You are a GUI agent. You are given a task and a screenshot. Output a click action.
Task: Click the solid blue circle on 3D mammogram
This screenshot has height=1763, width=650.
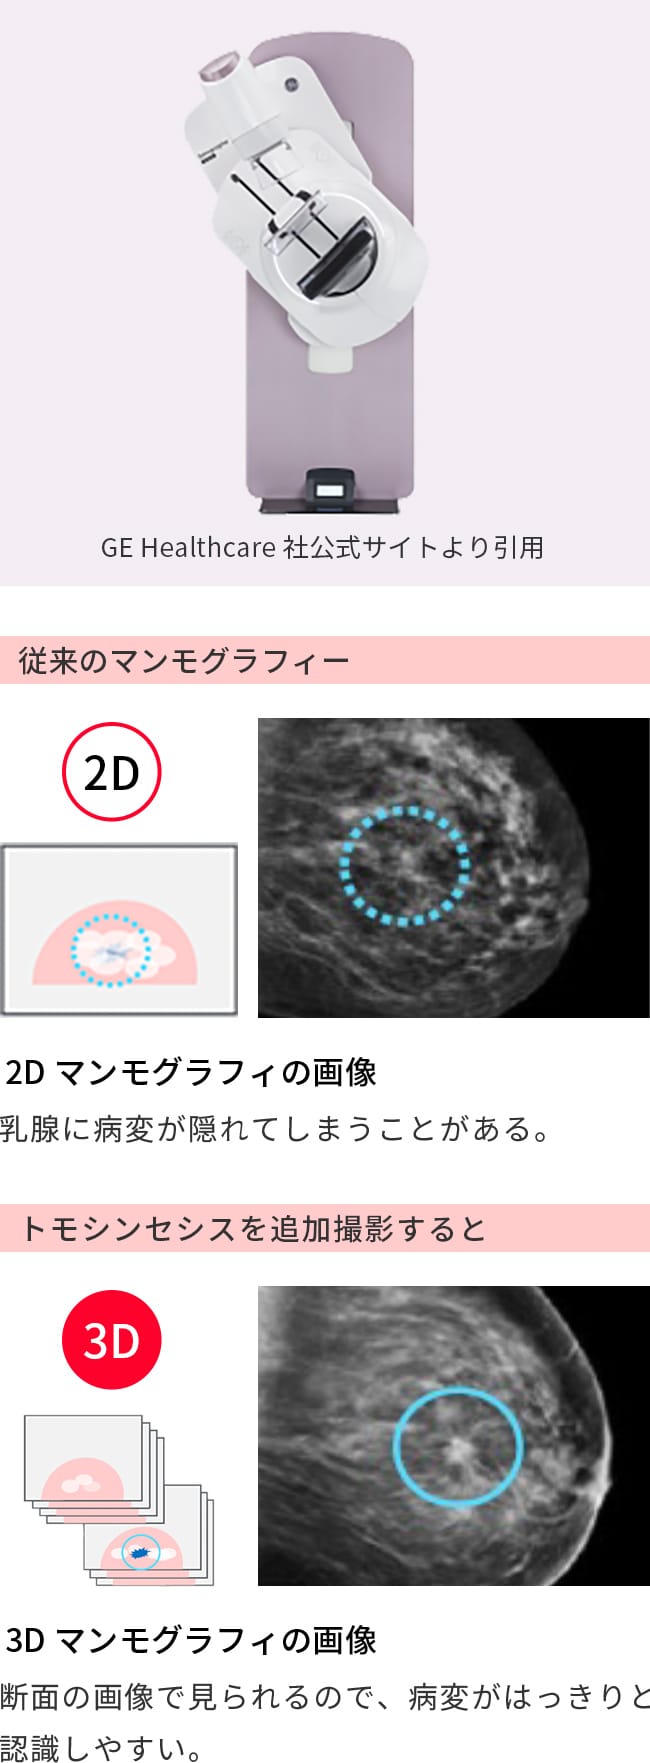(x=457, y=1446)
